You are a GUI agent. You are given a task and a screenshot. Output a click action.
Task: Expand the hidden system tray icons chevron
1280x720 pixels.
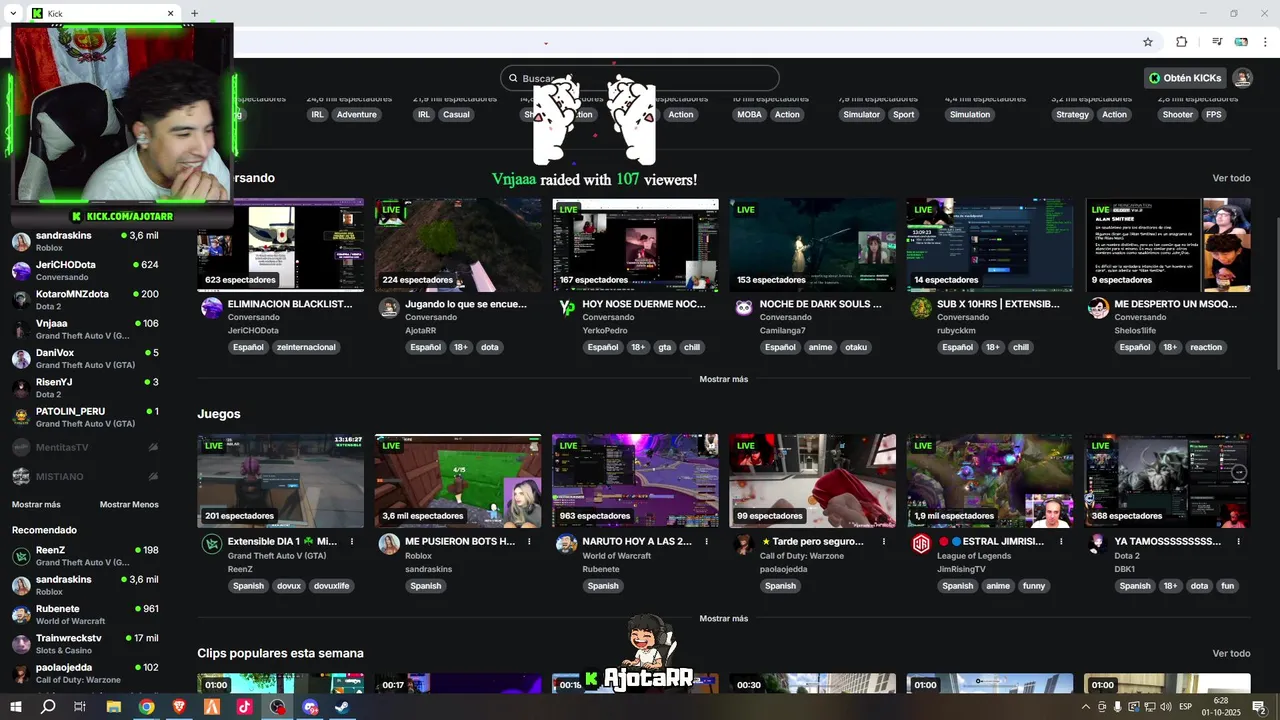(1086, 707)
